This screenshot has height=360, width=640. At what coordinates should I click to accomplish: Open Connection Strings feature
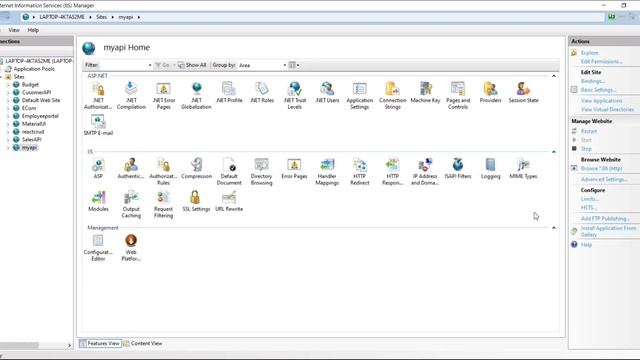click(392, 95)
